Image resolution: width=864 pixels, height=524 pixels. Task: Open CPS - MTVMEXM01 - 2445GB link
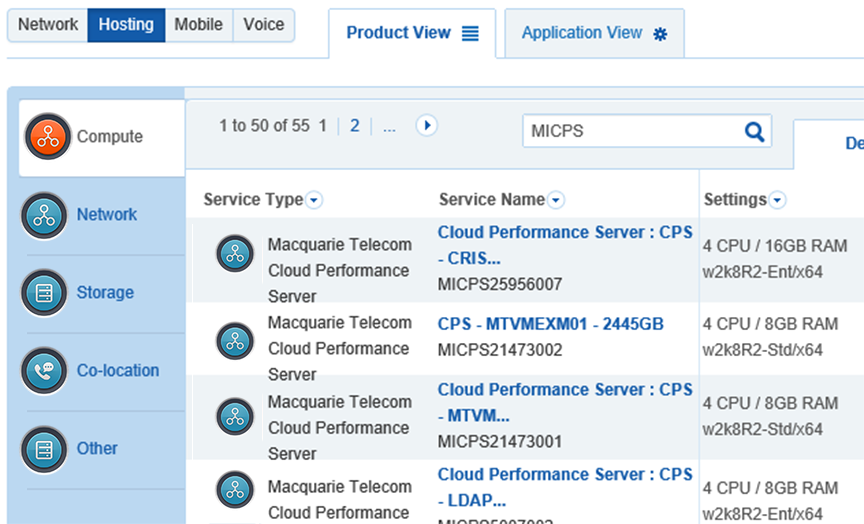[x=550, y=324]
